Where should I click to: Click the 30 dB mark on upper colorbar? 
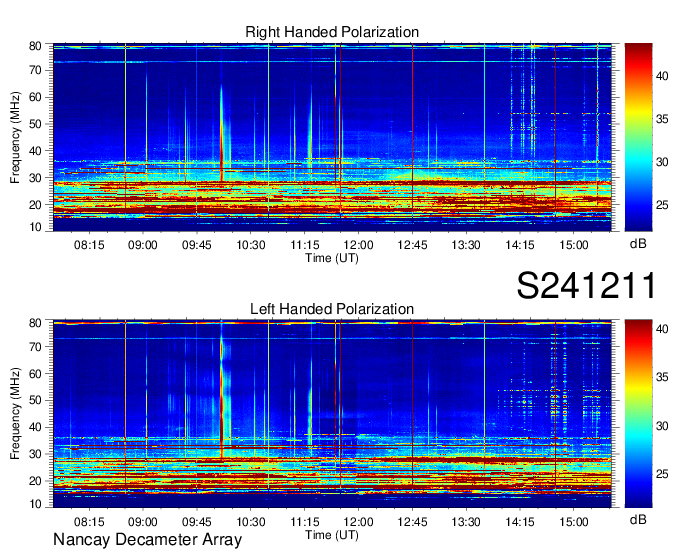pos(662,162)
